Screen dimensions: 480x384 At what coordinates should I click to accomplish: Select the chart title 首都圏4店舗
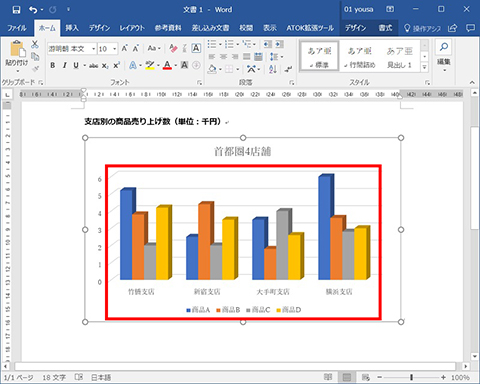242,151
